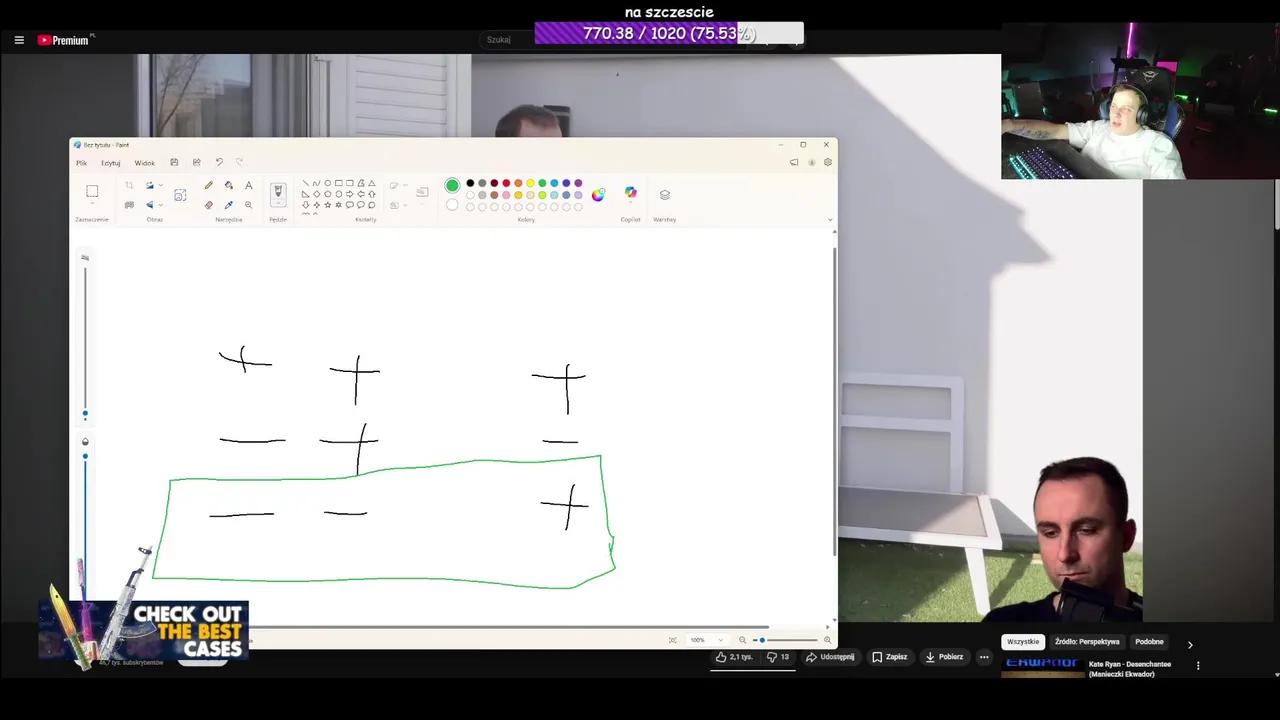The width and height of the screenshot is (1280, 720).
Task: Click the Check Out The Best Cases banner
Action: coord(143,632)
